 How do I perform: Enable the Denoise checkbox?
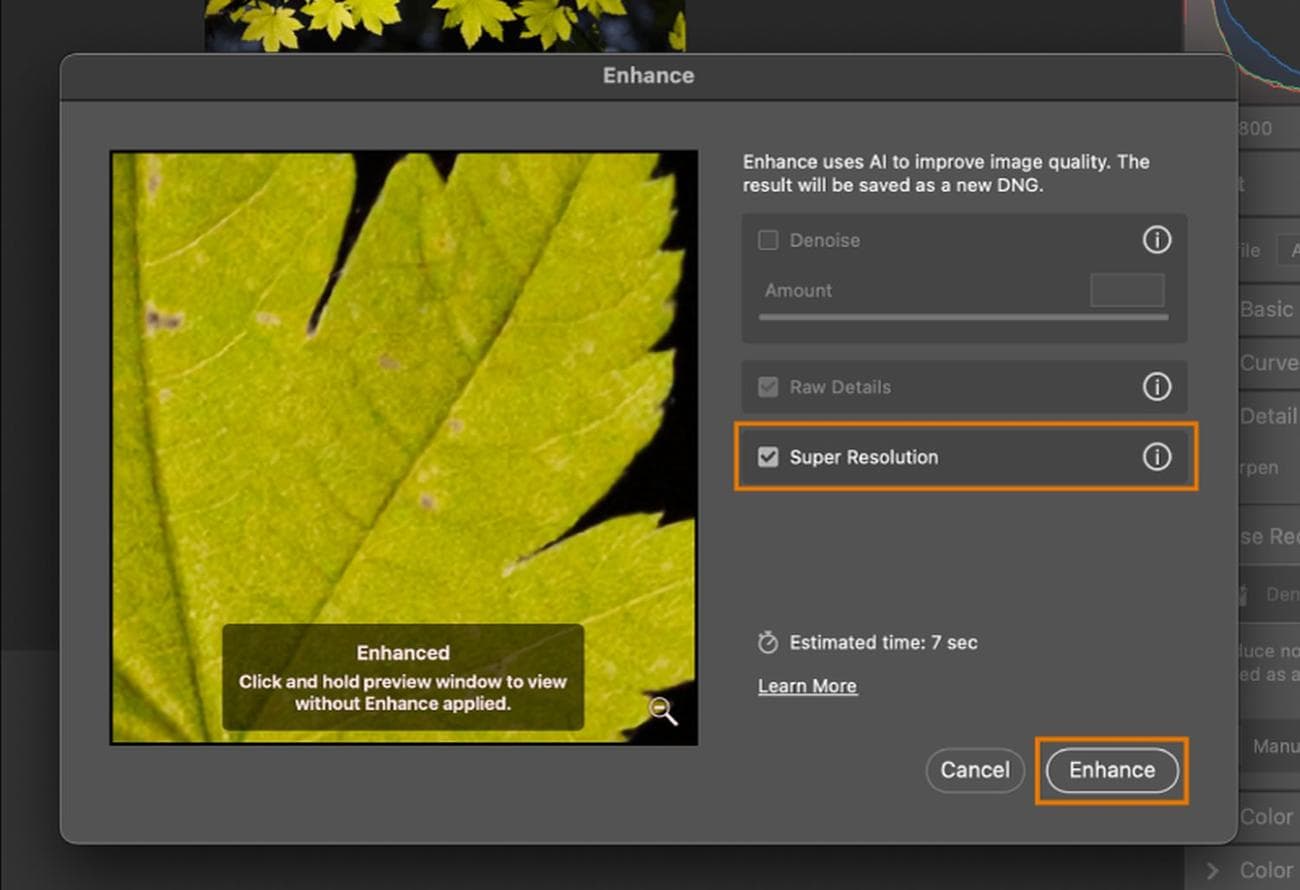(x=768, y=240)
